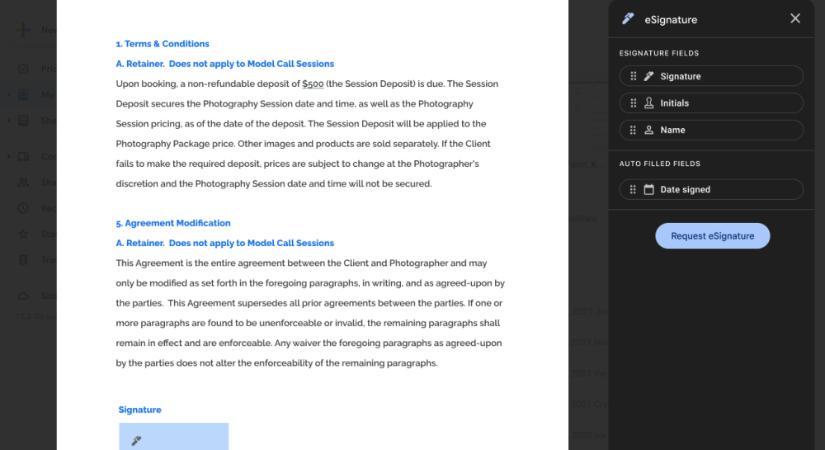The width and height of the screenshot is (825, 450).
Task: Grab the drag handle of the Initials field
Action: (x=633, y=103)
